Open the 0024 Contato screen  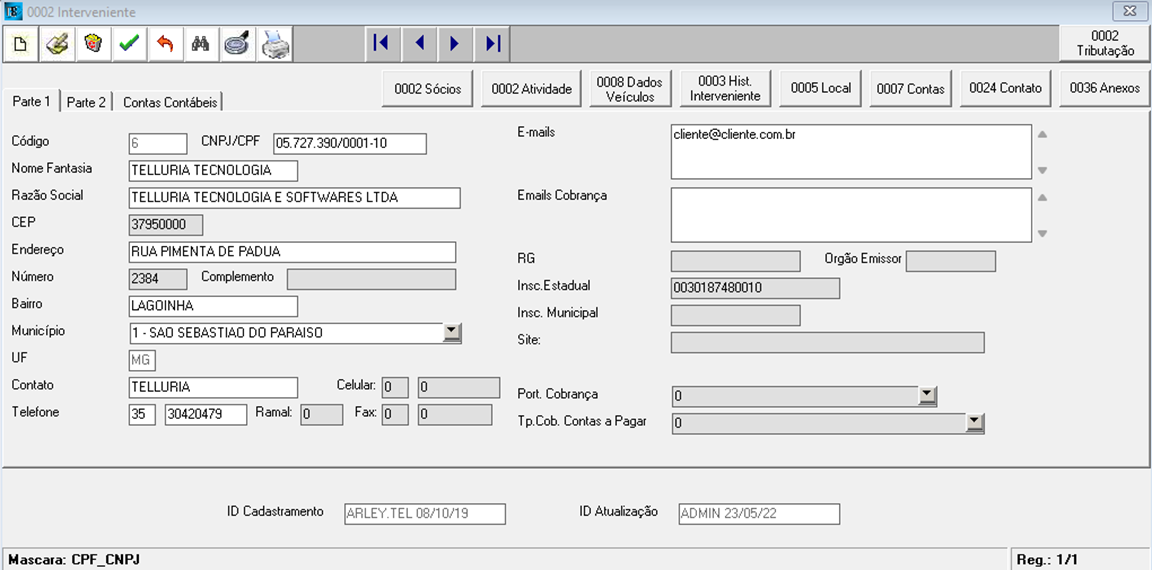pos(1005,89)
